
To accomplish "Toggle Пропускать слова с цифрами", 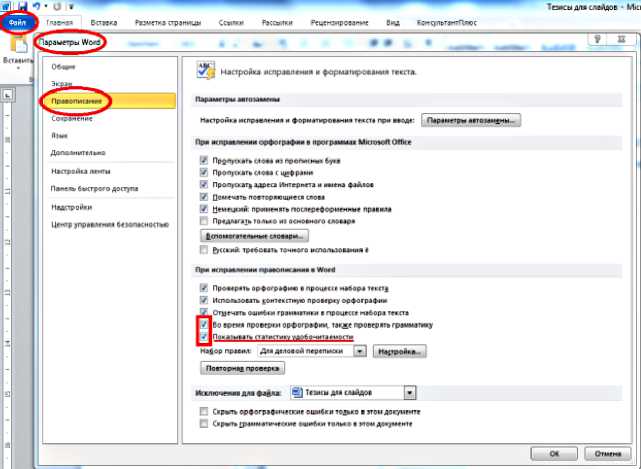I will tap(204, 173).
